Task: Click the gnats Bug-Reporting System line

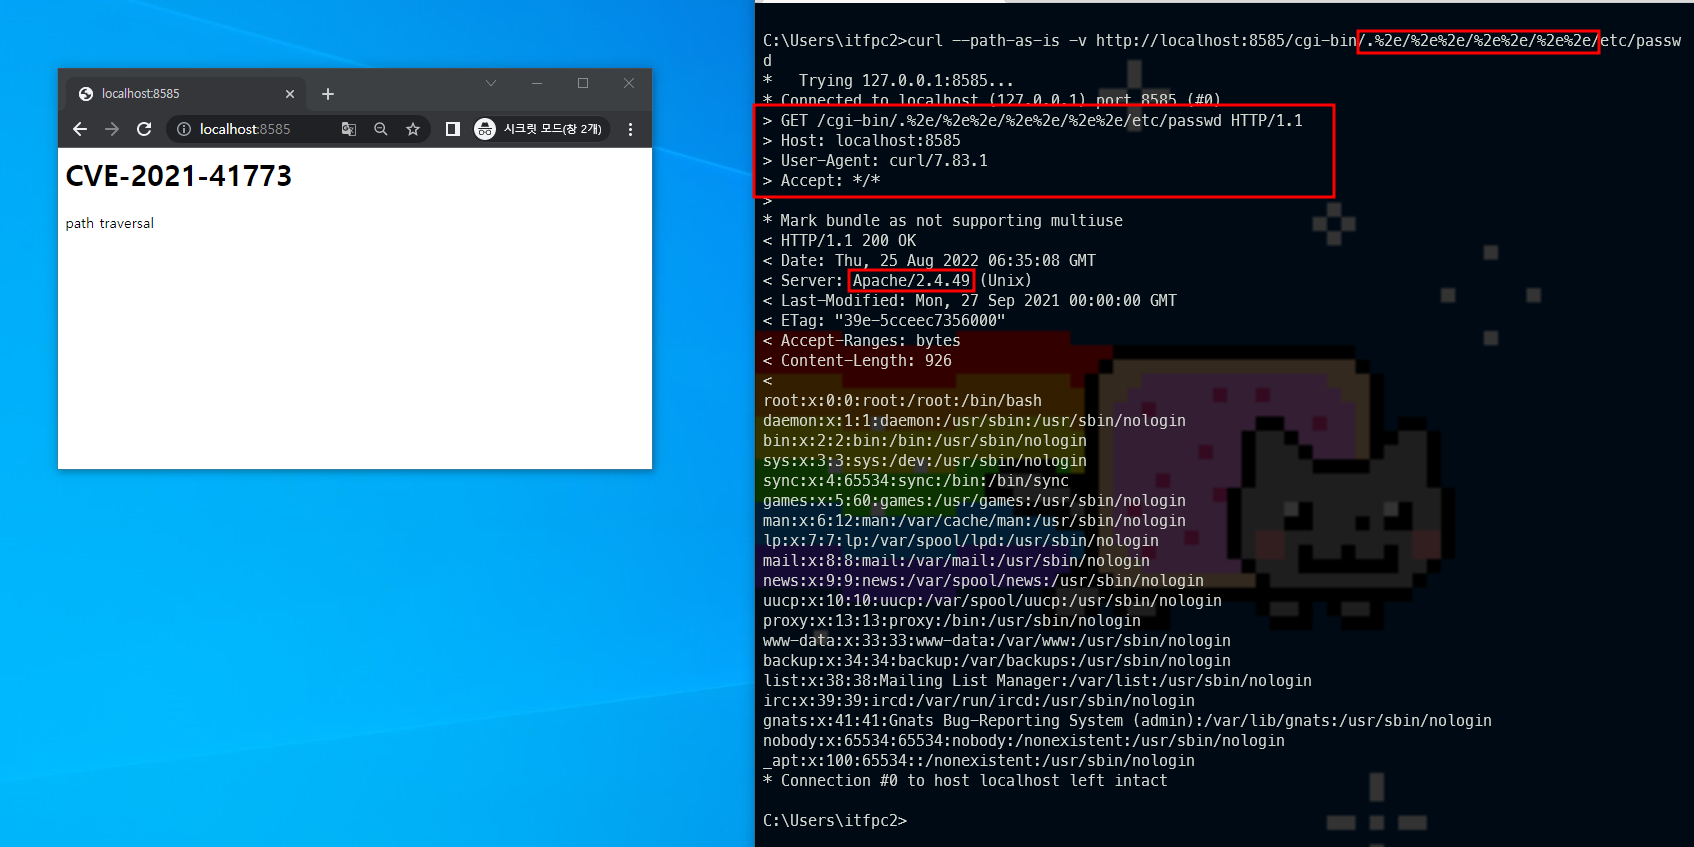Action: (1127, 720)
